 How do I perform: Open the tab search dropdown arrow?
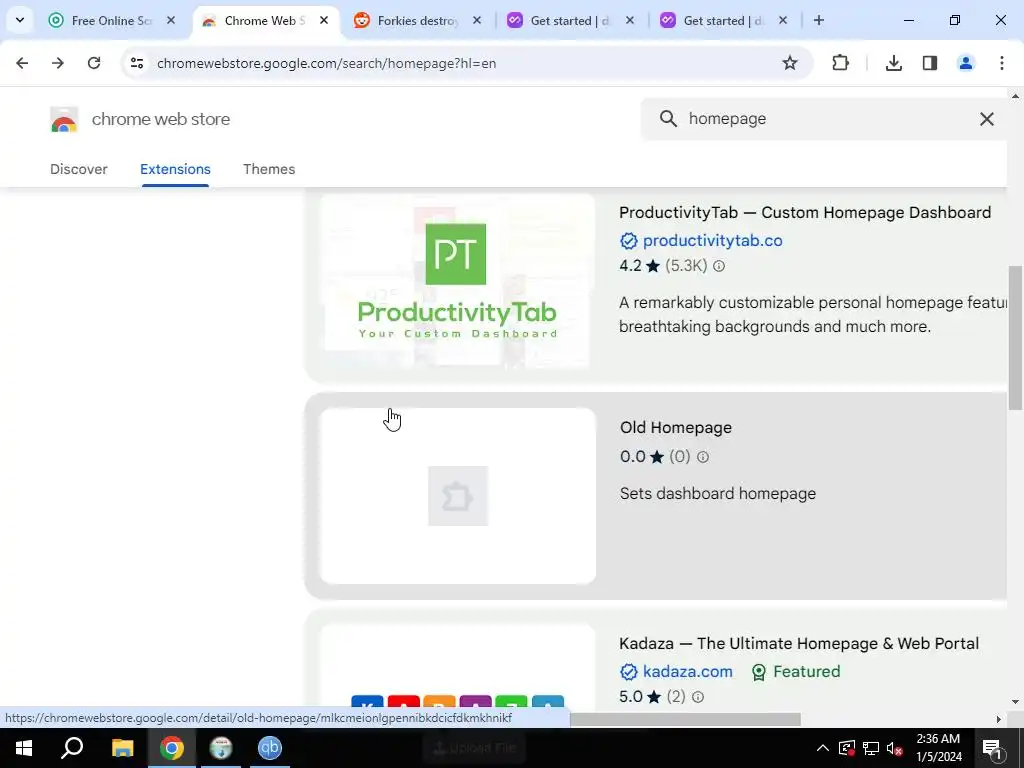pos(20,20)
